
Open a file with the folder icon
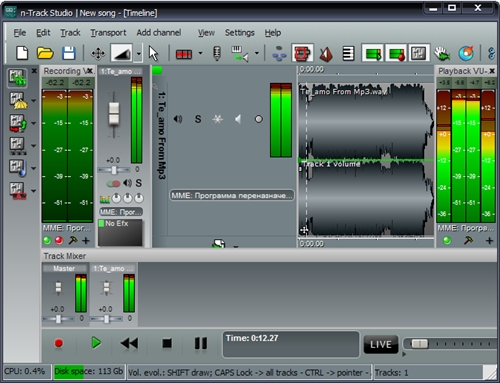click(45, 53)
